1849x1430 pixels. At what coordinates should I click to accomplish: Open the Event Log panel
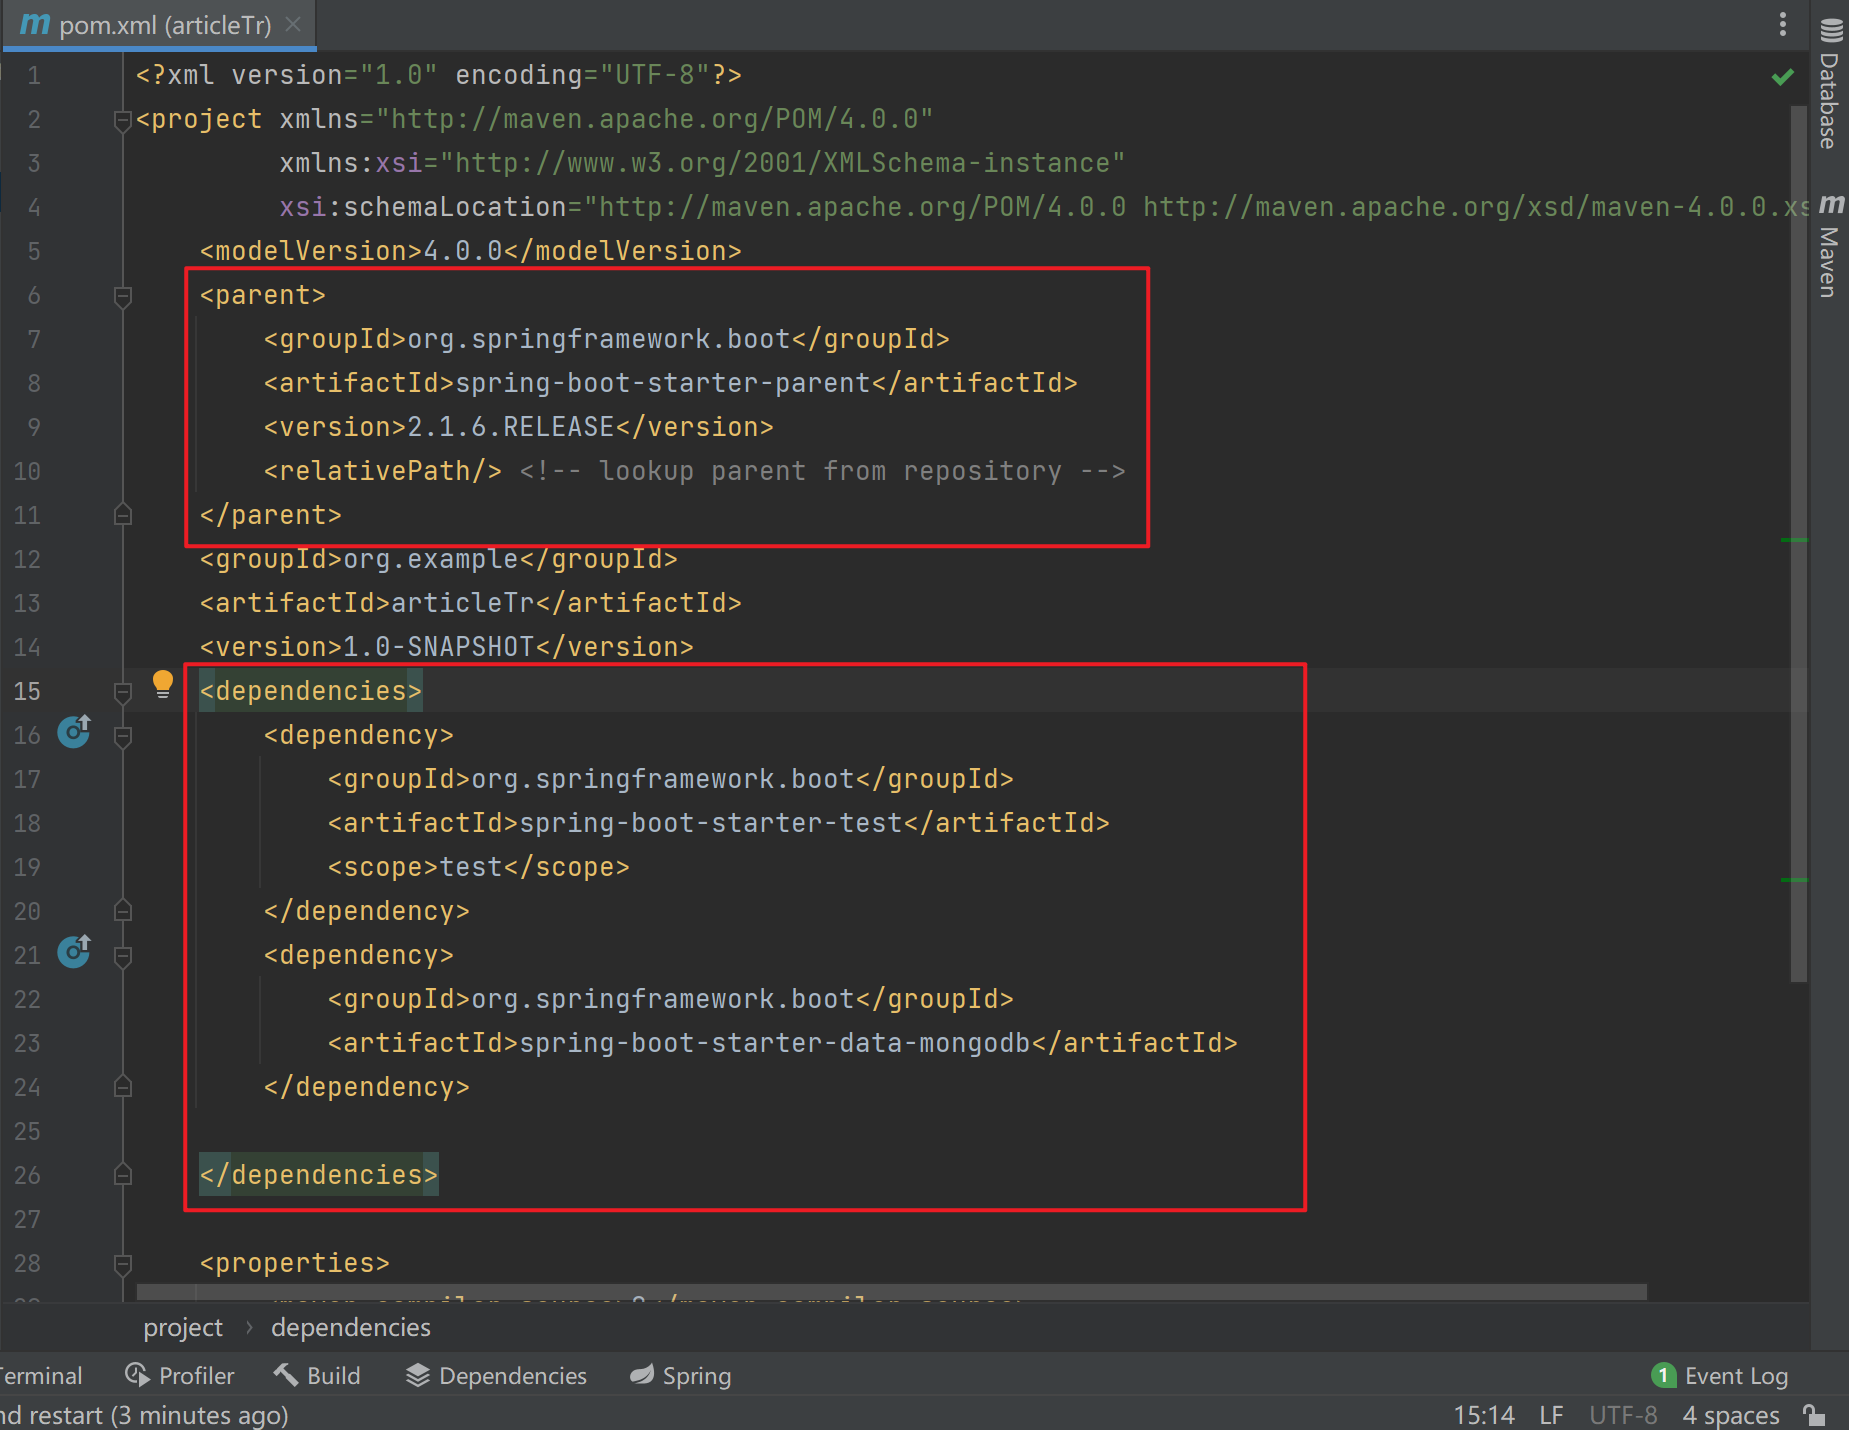[1720, 1376]
